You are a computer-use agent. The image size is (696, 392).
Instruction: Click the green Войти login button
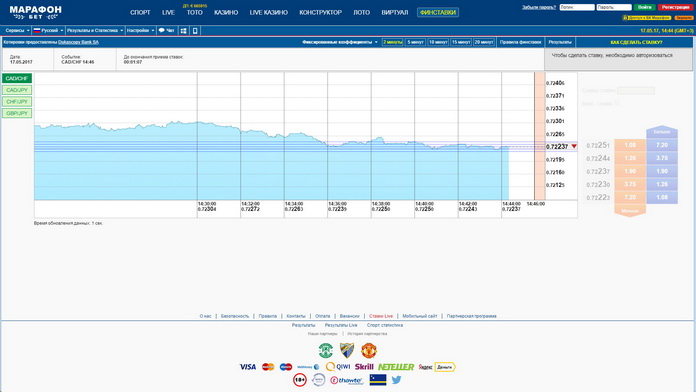click(645, 7)
